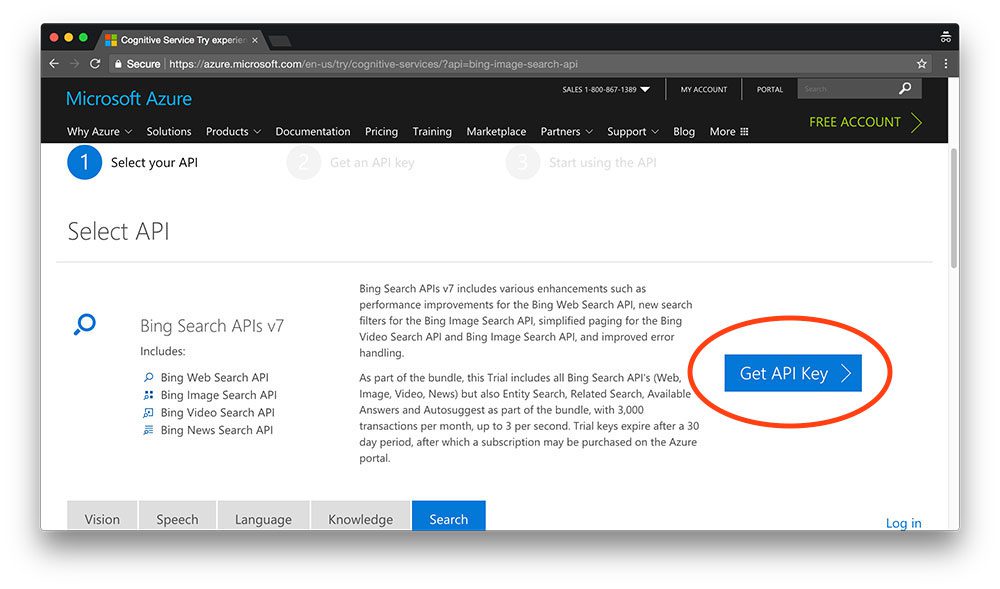
Task: Switch to the Vision tab
Action: (102, 516)
